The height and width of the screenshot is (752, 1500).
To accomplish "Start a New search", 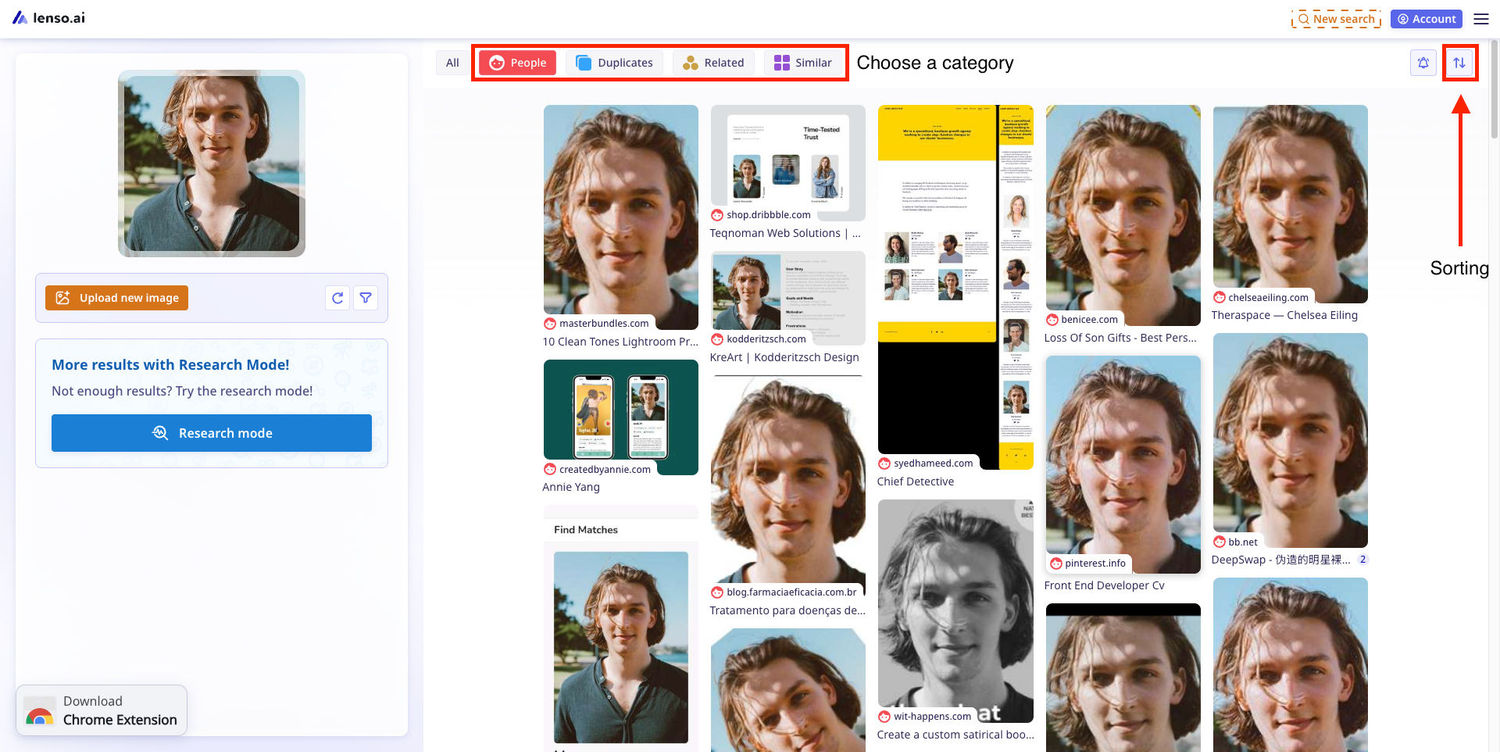I will (1336, 19).
